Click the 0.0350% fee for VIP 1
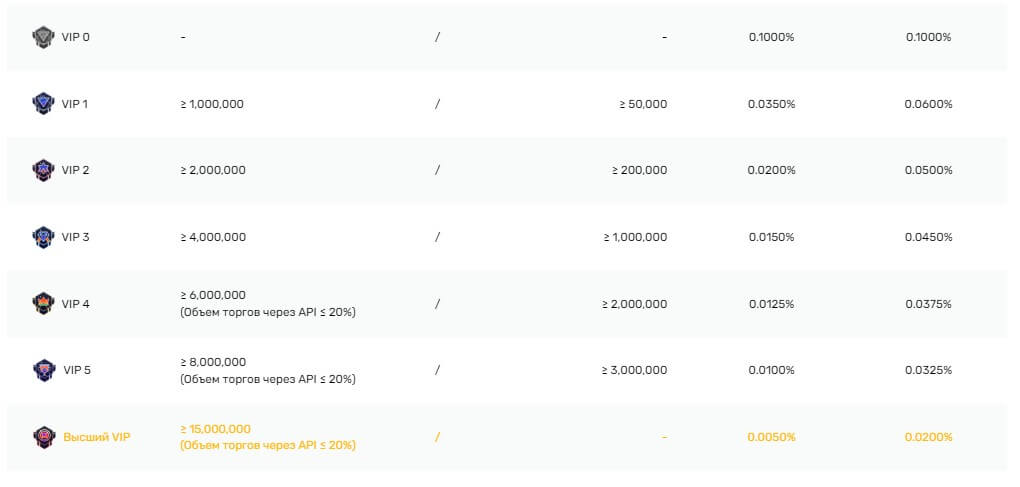 771,104
